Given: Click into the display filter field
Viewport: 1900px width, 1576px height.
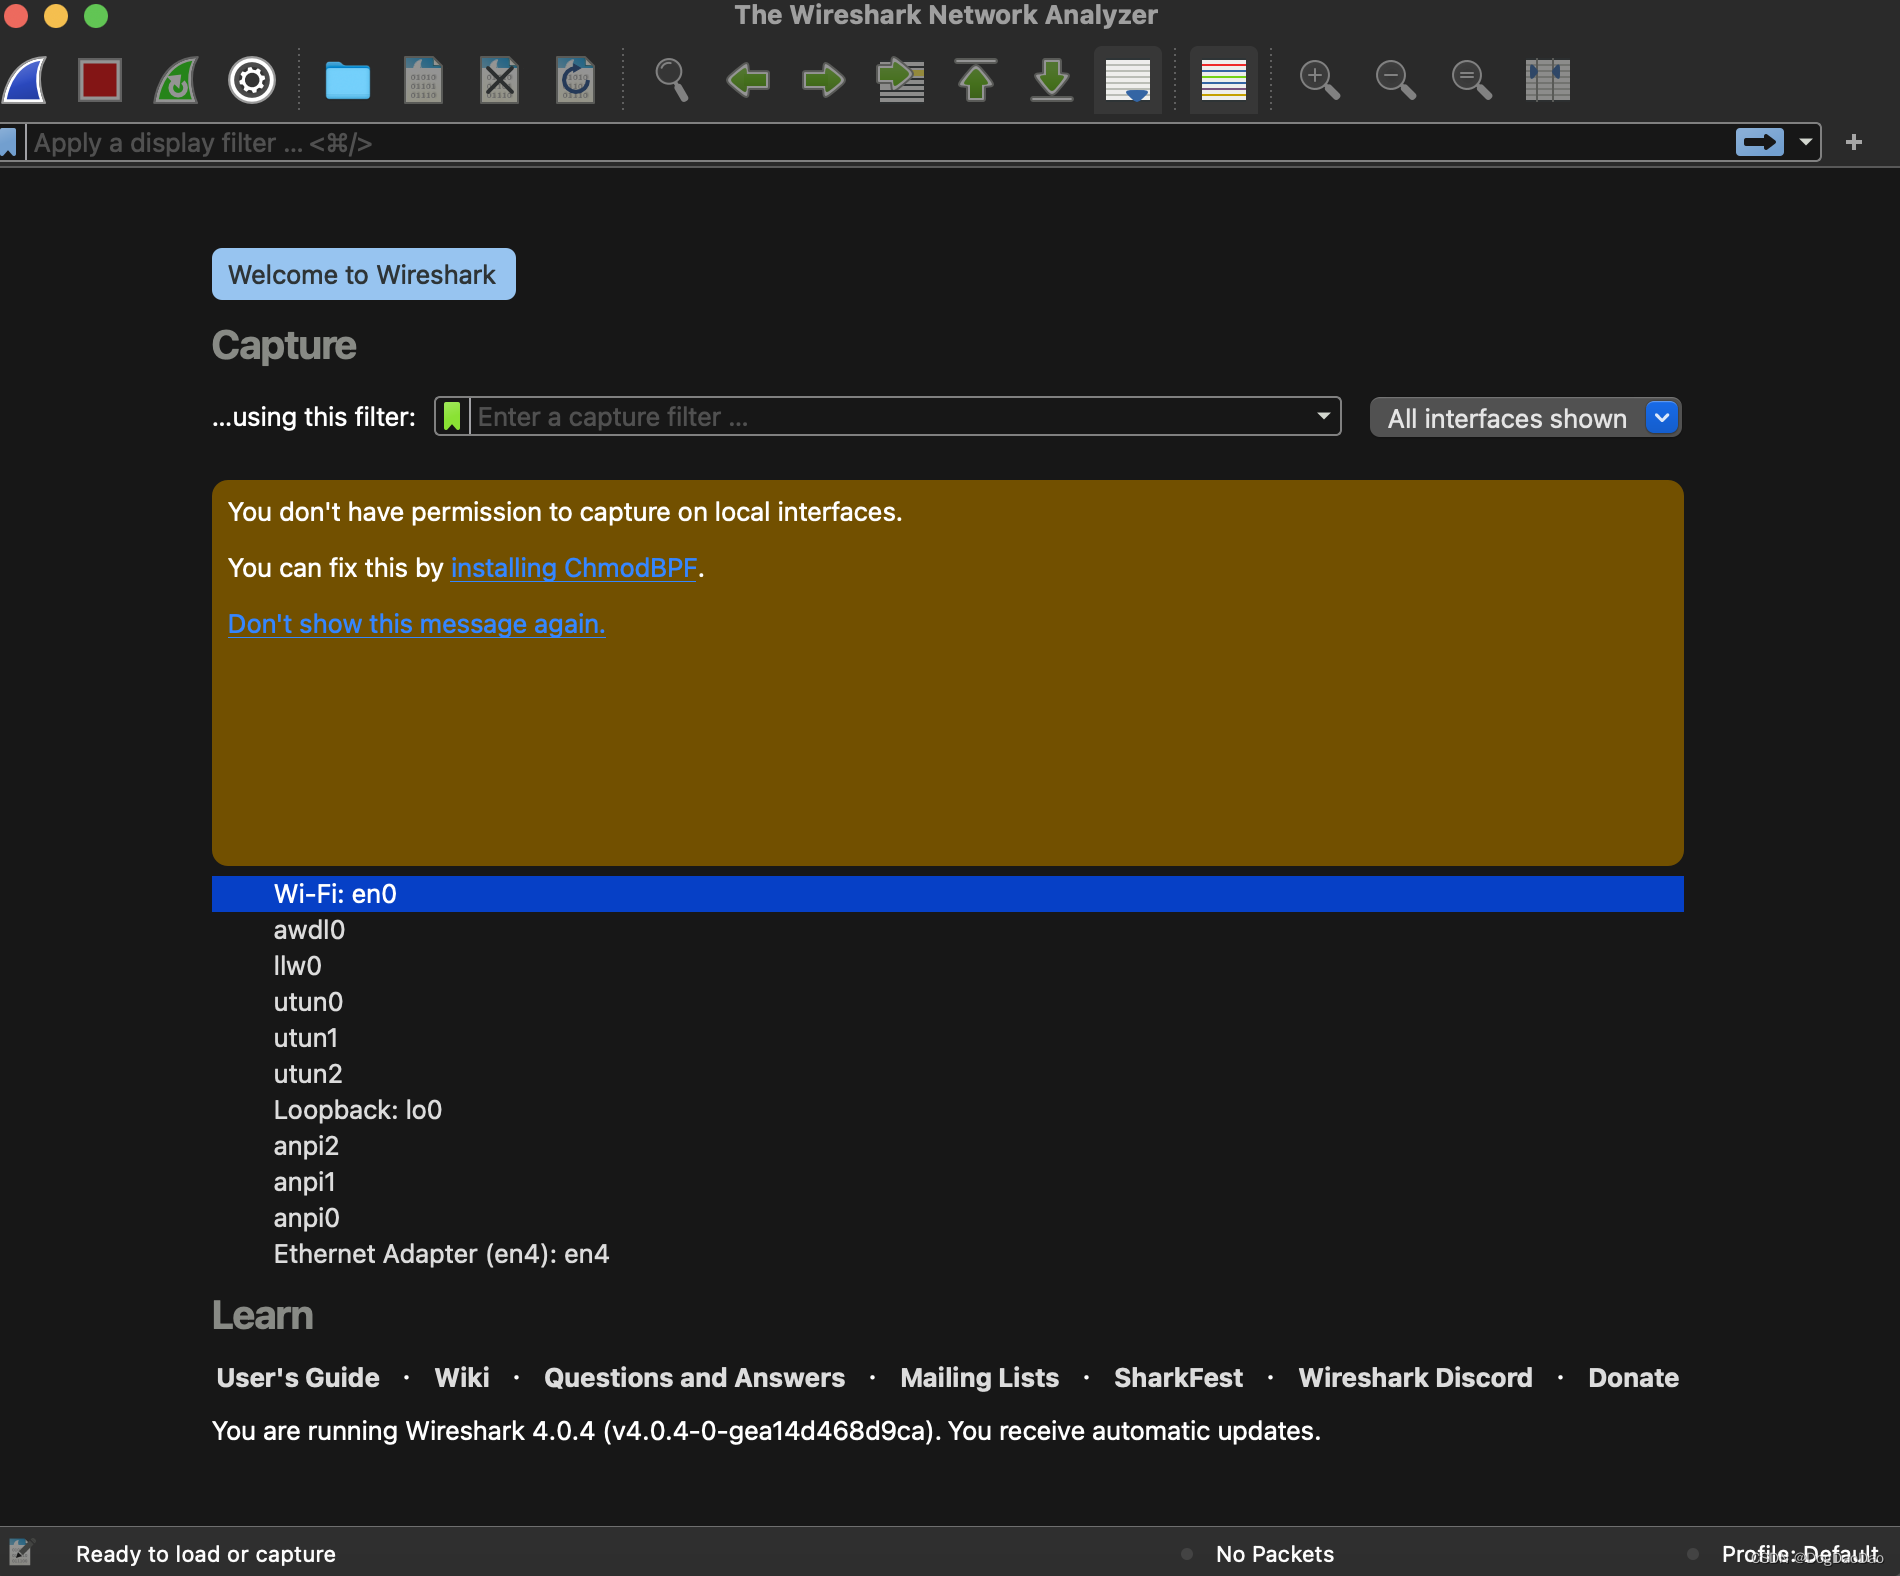Looking at the screenshot, I should [880, 143].
